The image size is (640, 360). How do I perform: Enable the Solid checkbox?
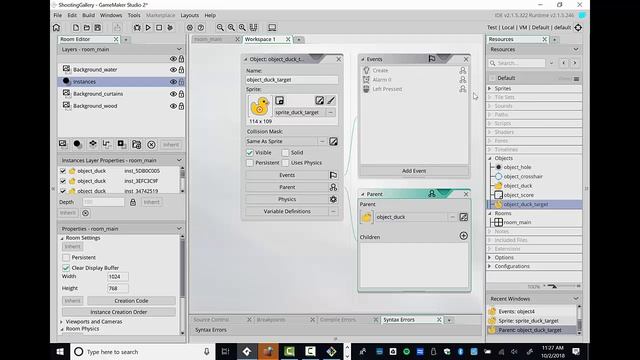[285, 152]
